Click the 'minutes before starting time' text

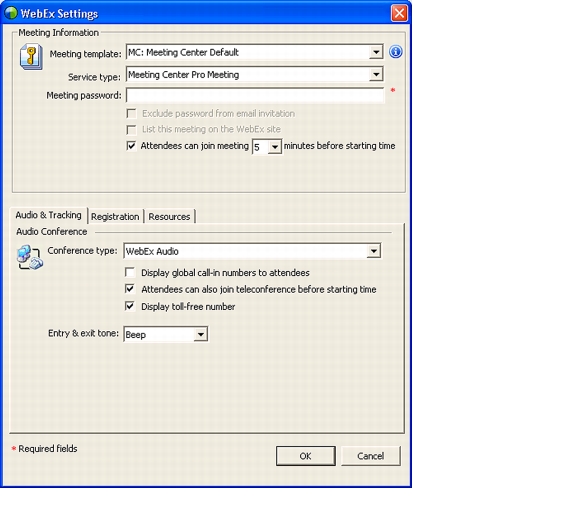339,146
